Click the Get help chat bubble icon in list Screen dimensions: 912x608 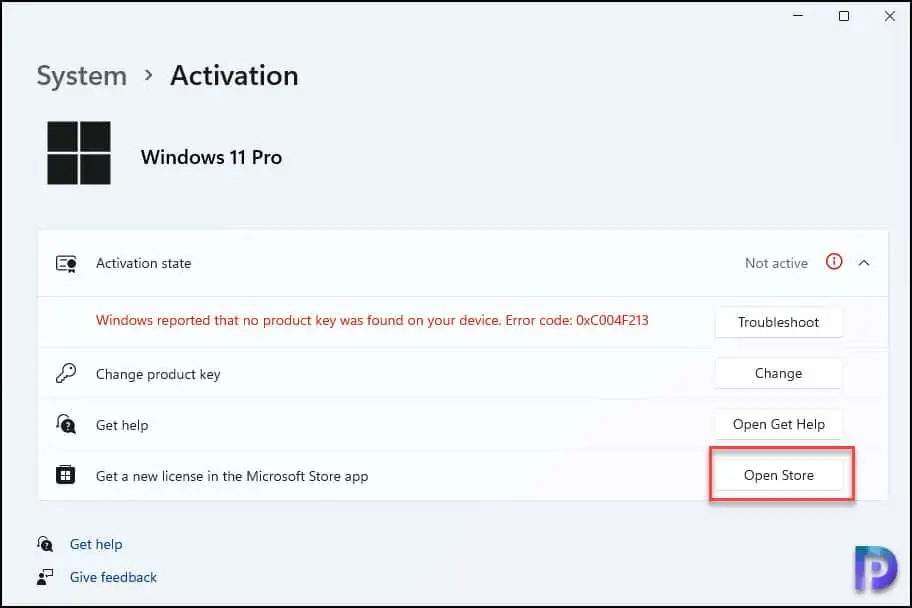click(67, 425)
